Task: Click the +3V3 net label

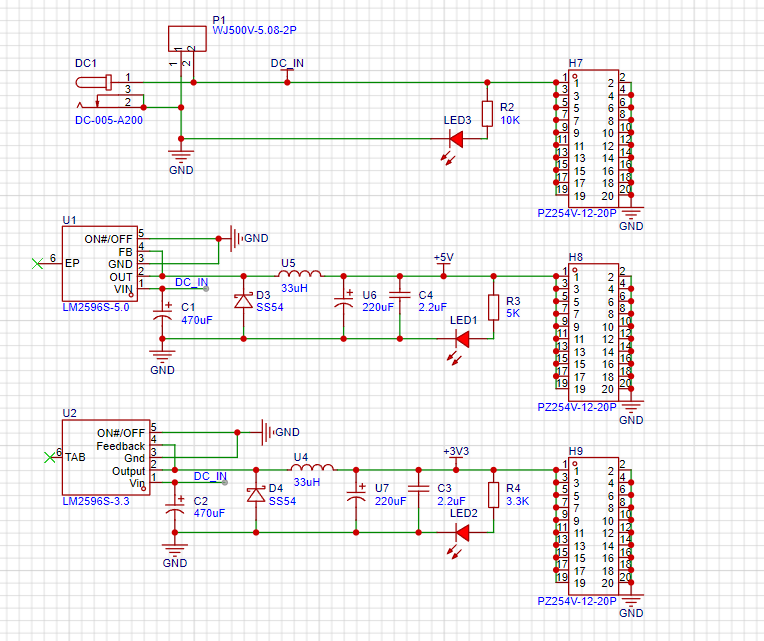Action: [455, 451]
